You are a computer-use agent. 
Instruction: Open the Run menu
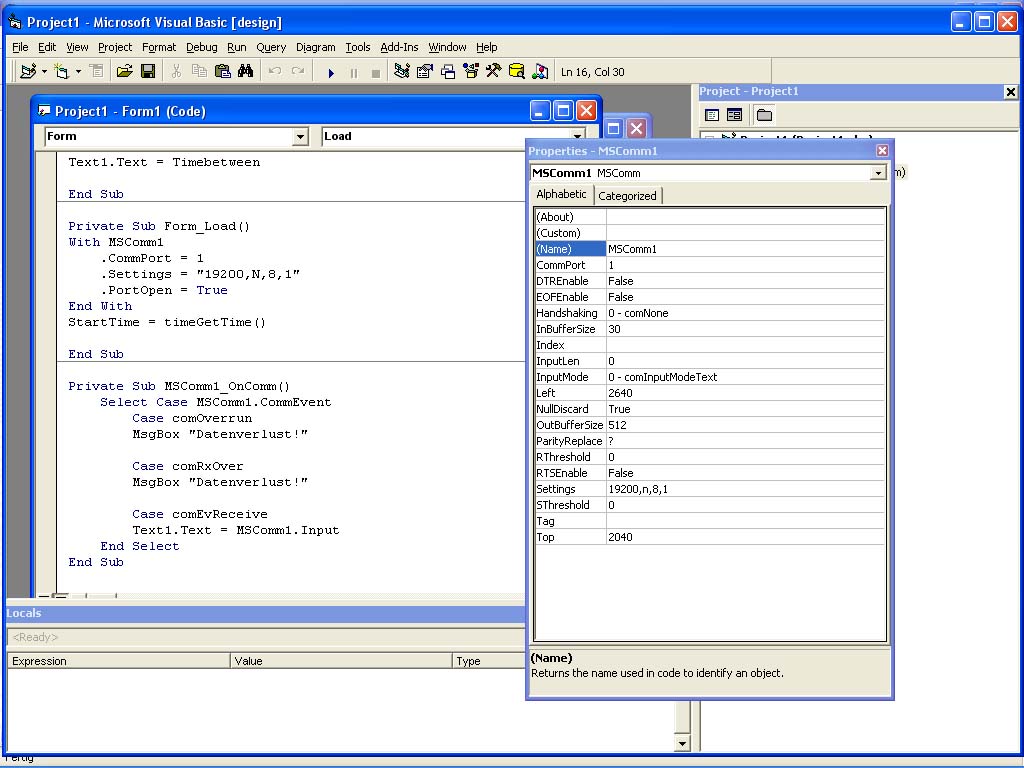[236, 47]
